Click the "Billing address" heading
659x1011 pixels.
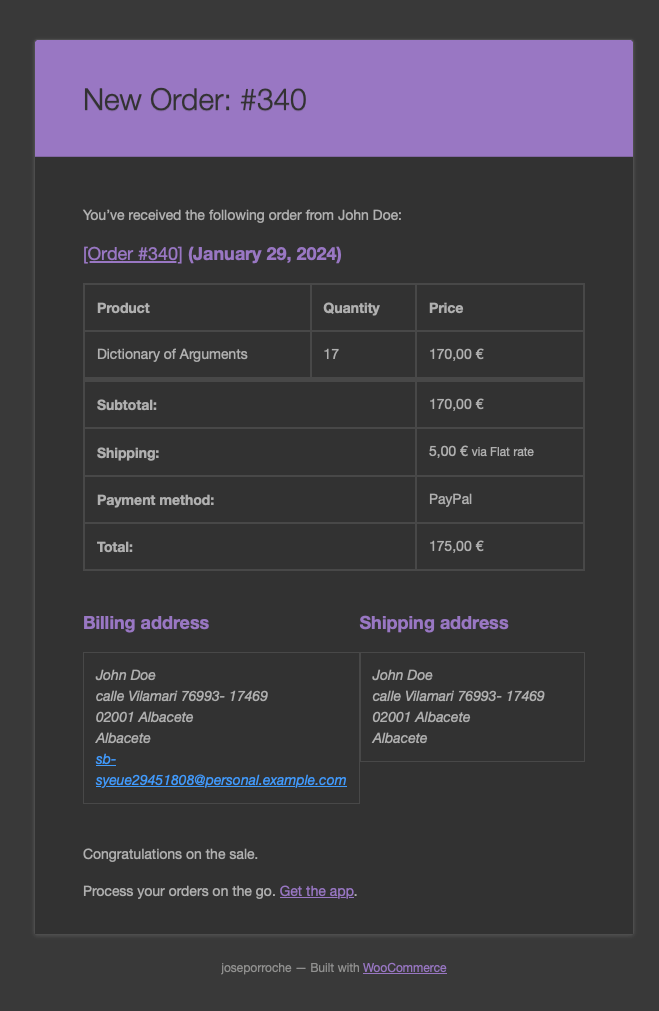pos(146,623)
